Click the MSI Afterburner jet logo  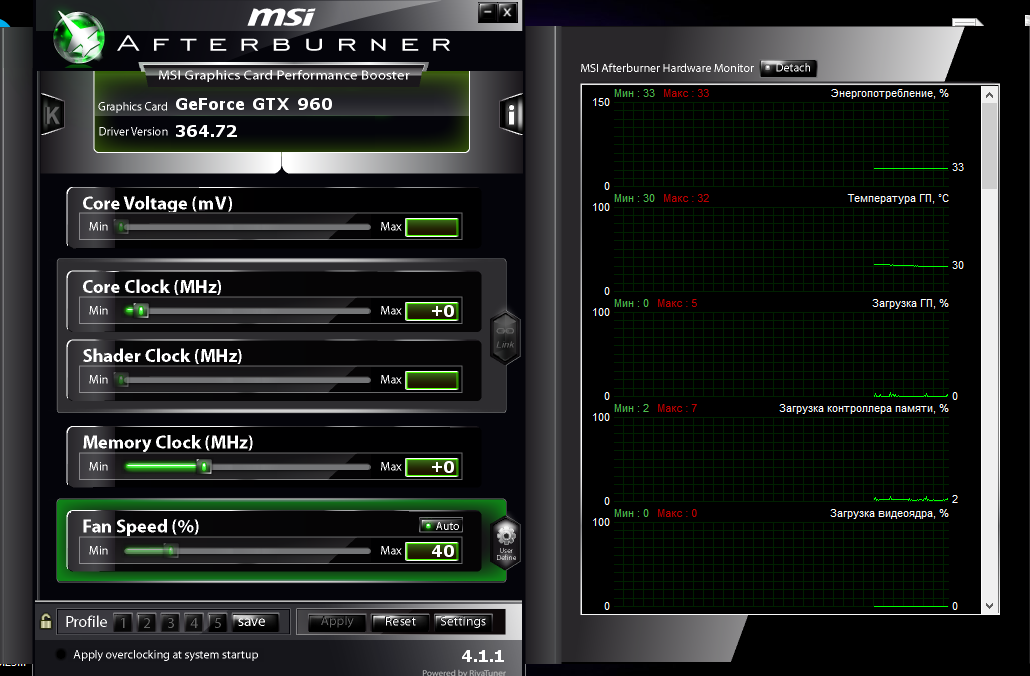click(x=79, y=37)
